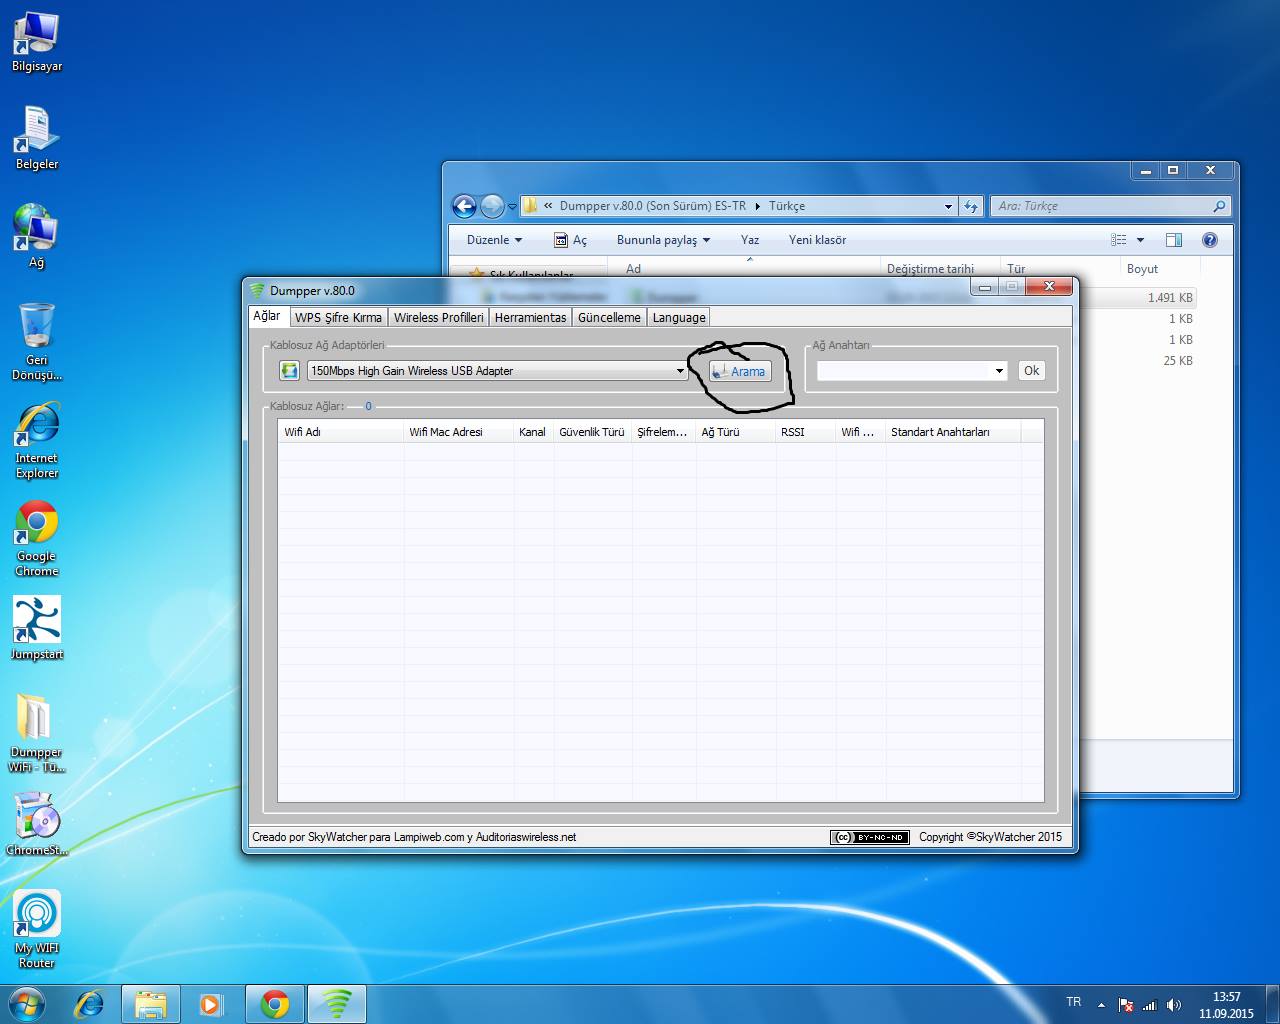Click the Aç button in Explorer toolbar
The height and width of the screenshot is (1024, 1280).
pyautogui.click(x=570, y=240)
